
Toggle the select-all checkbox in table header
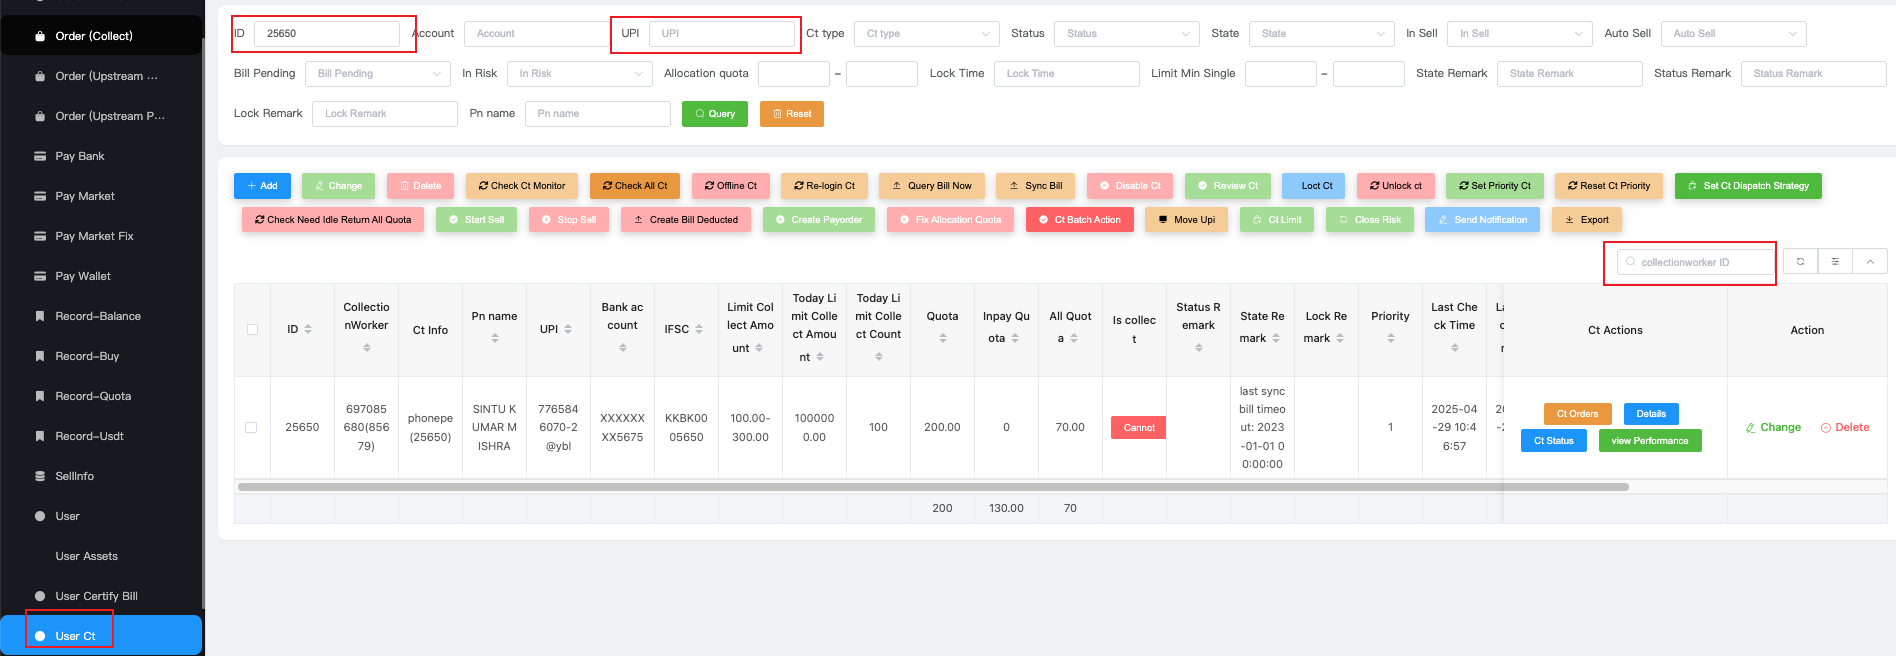[x=252, y=329]
